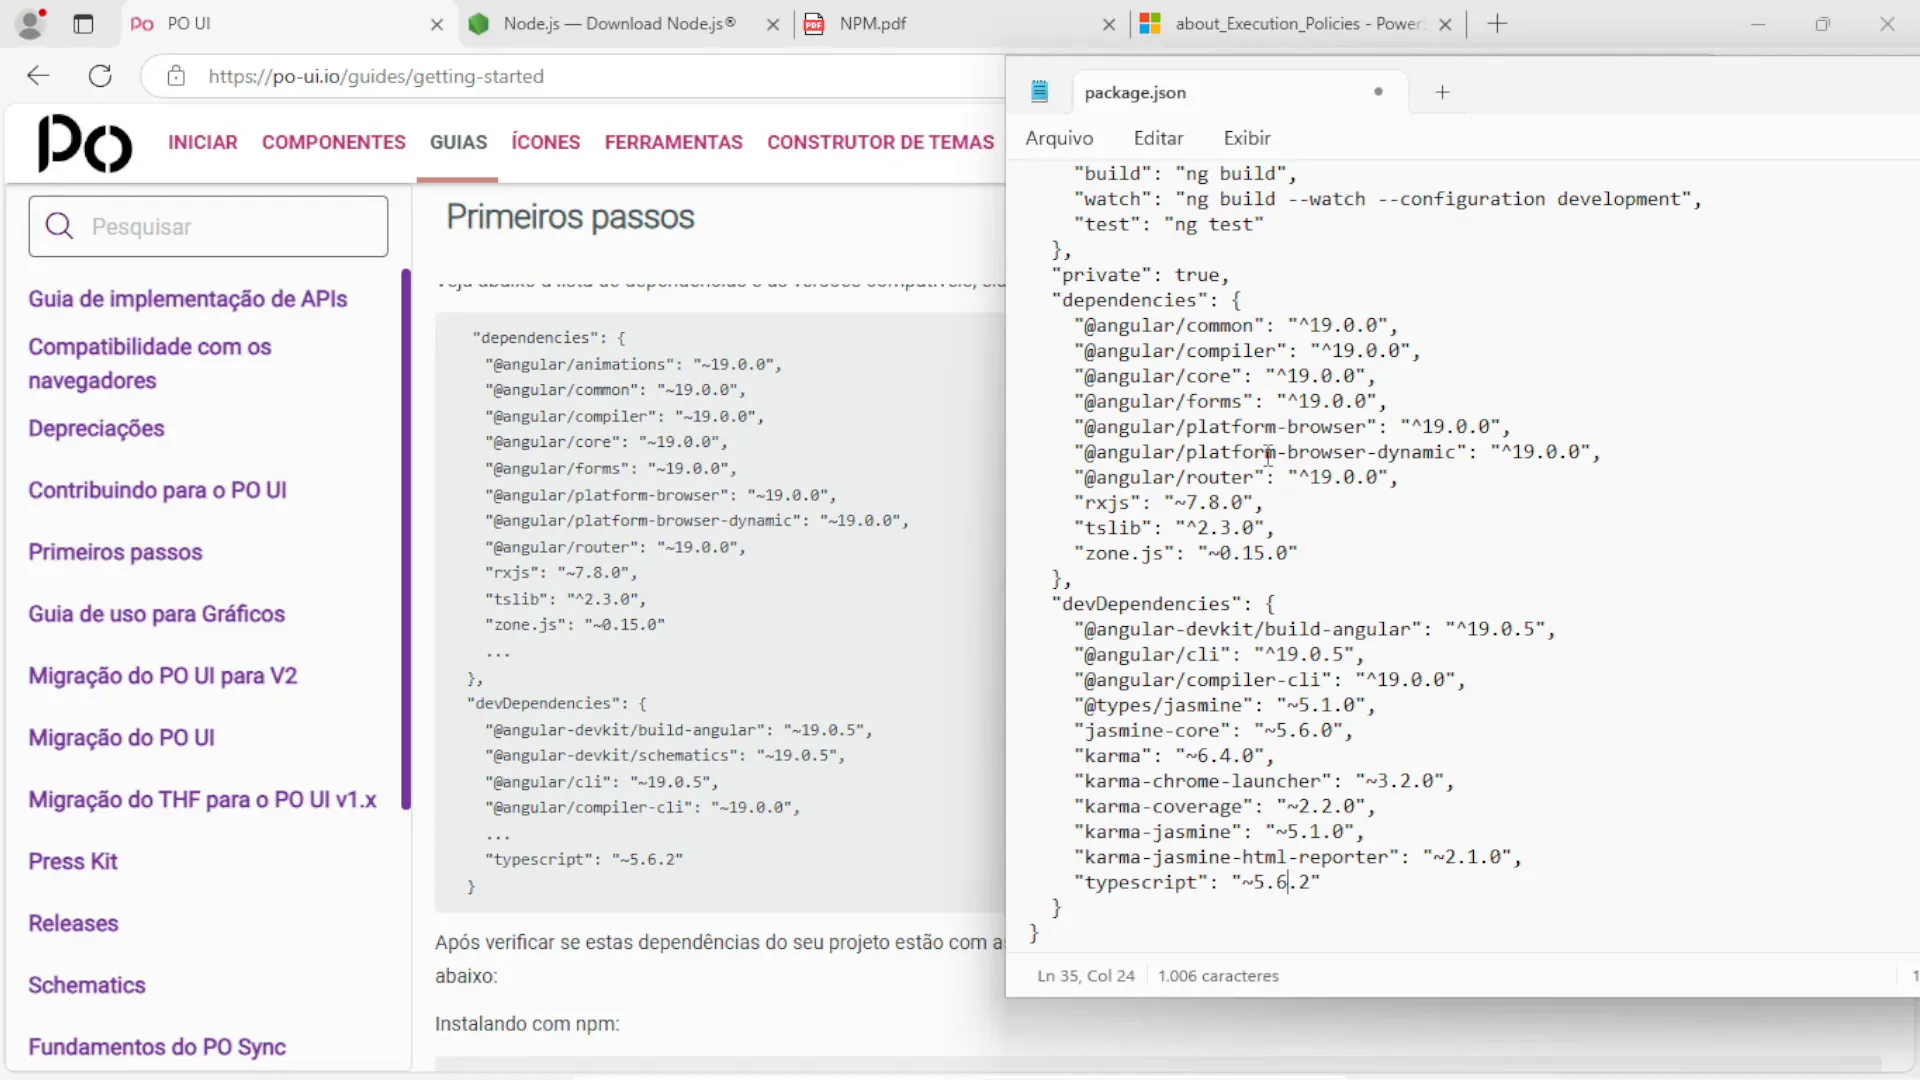Open the browser profile avatar icon

31,24
